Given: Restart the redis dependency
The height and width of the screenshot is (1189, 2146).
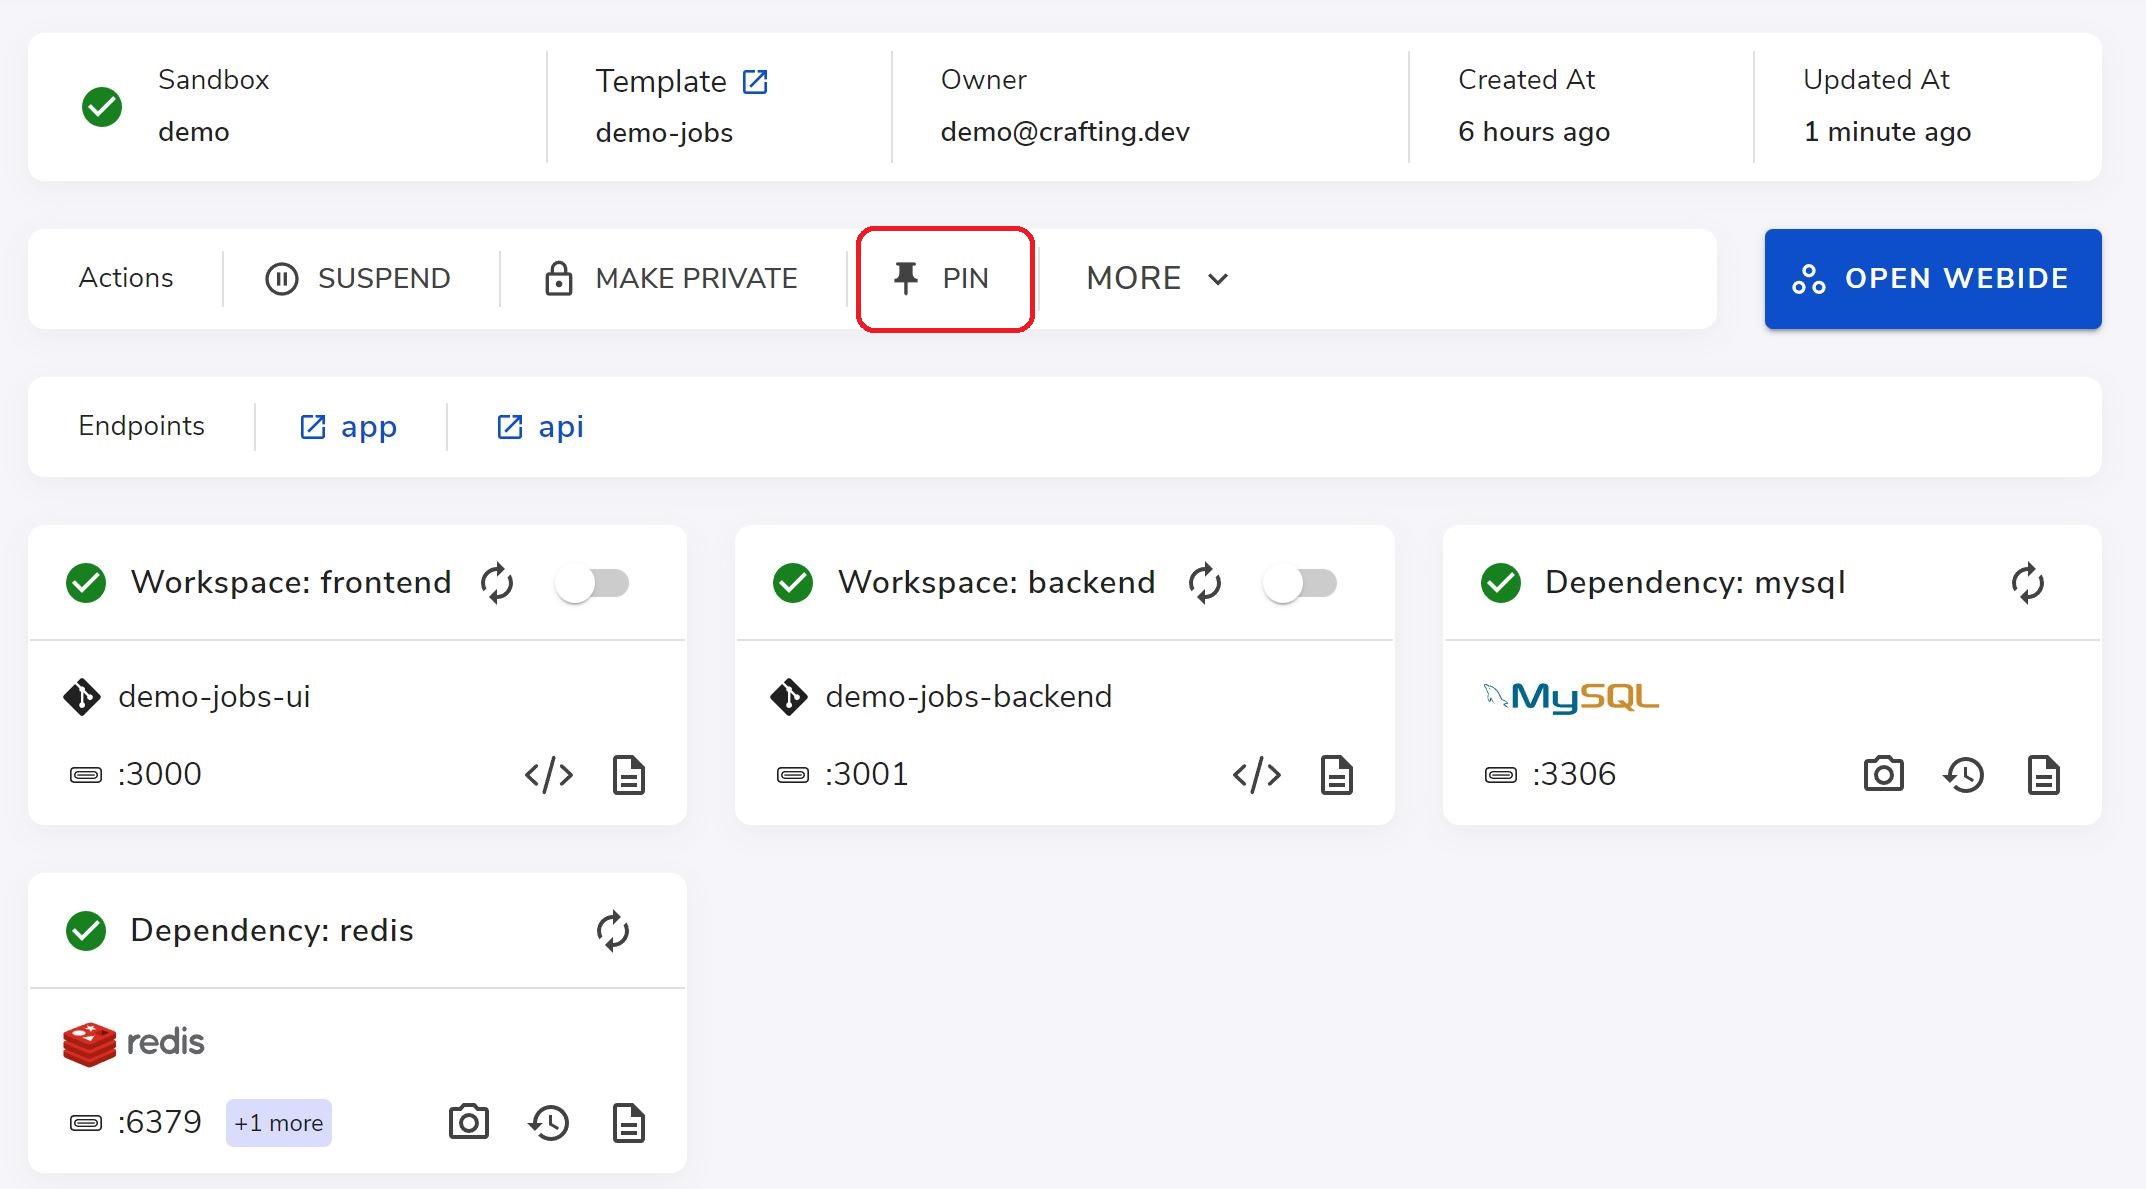Looking at the screenshot, I should click(x=612, y=931).
